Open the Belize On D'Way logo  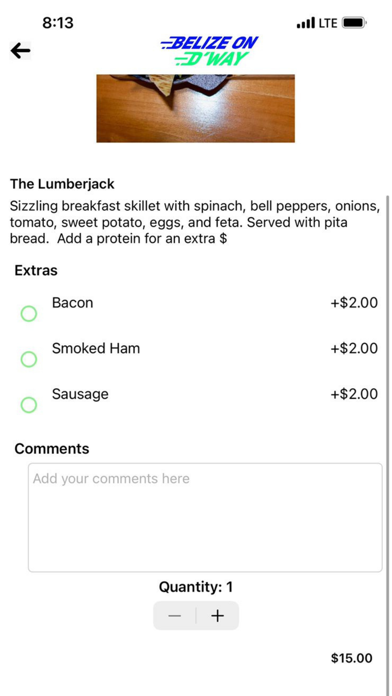(210, 51)
